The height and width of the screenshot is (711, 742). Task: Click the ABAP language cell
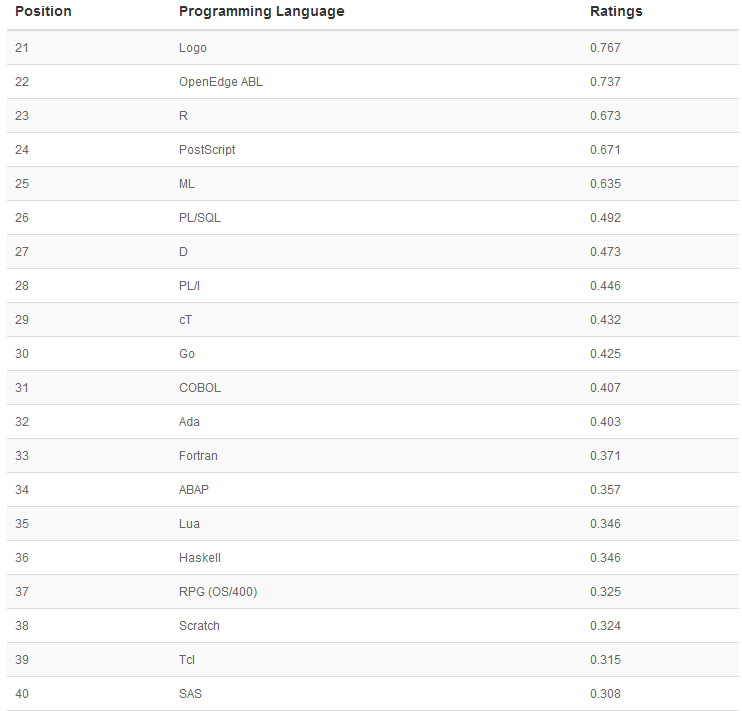[x=194, y=490]
